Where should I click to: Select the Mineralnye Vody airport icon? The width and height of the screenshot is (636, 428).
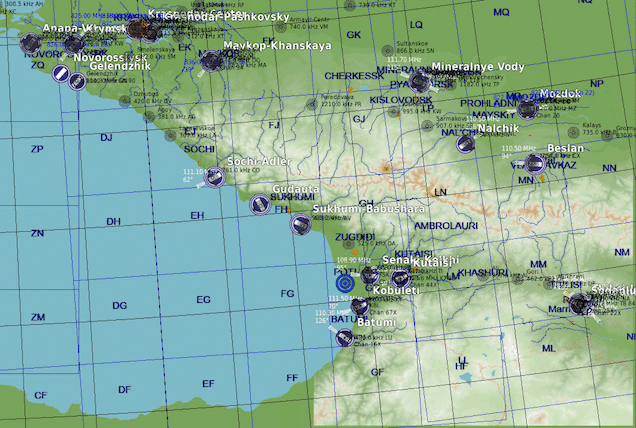[x=419, y=82]
